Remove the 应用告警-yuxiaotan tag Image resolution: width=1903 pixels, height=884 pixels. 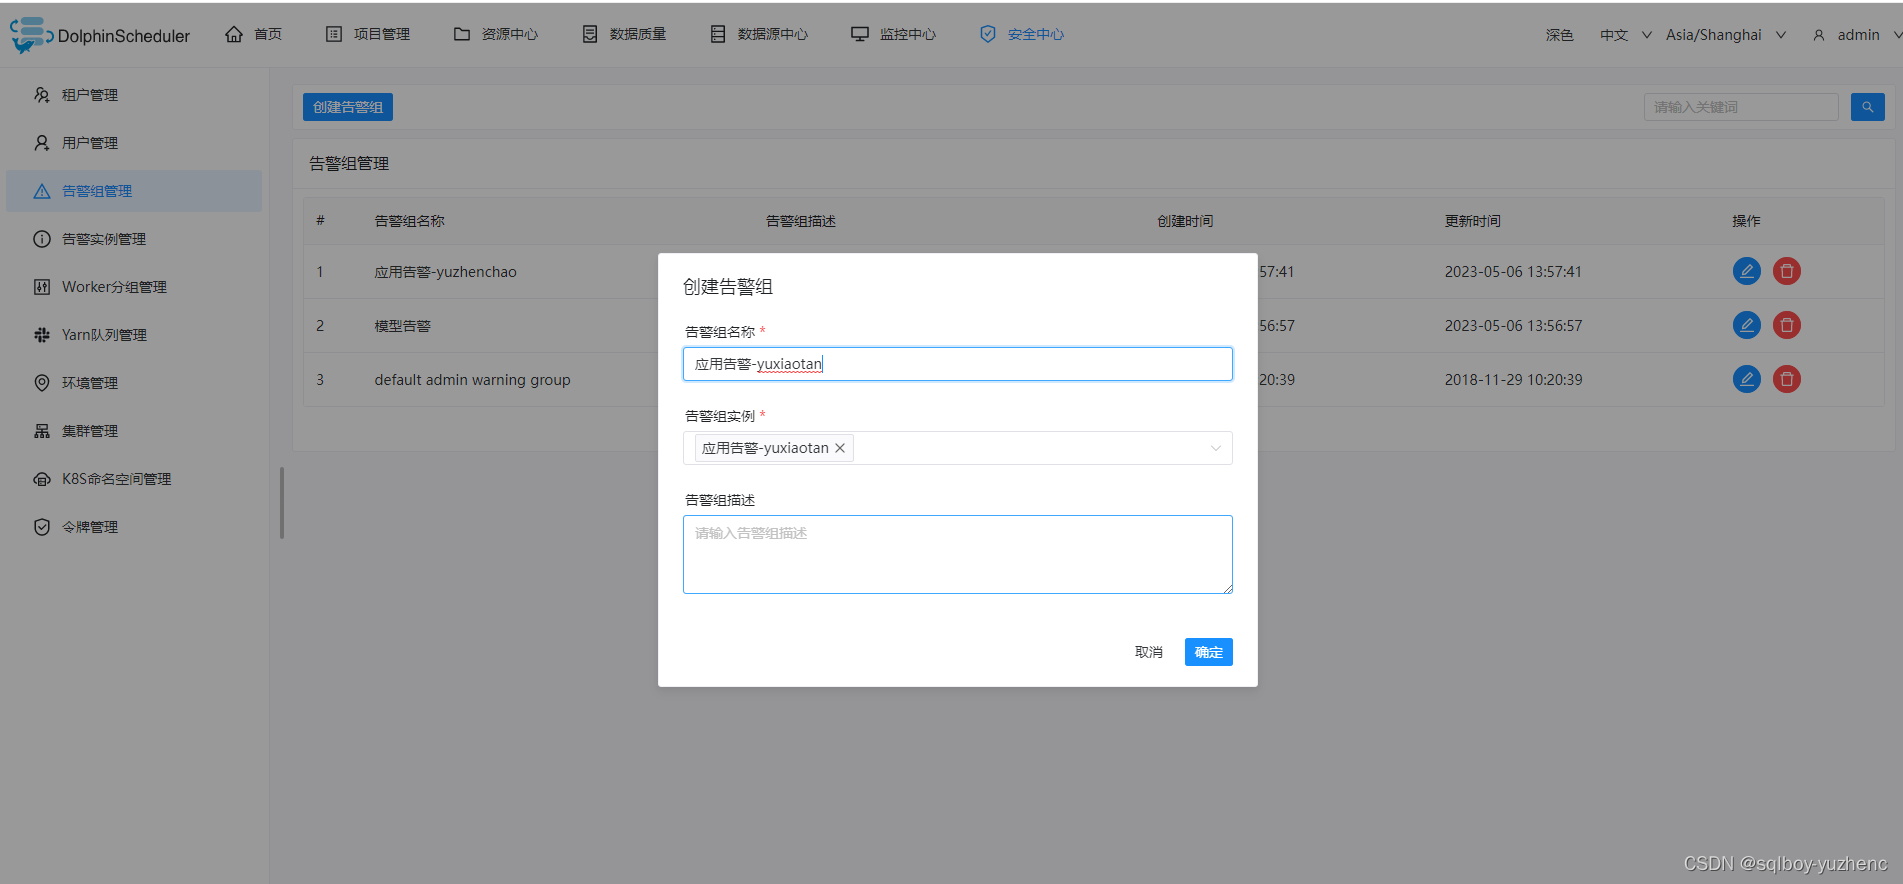(840, 448)
